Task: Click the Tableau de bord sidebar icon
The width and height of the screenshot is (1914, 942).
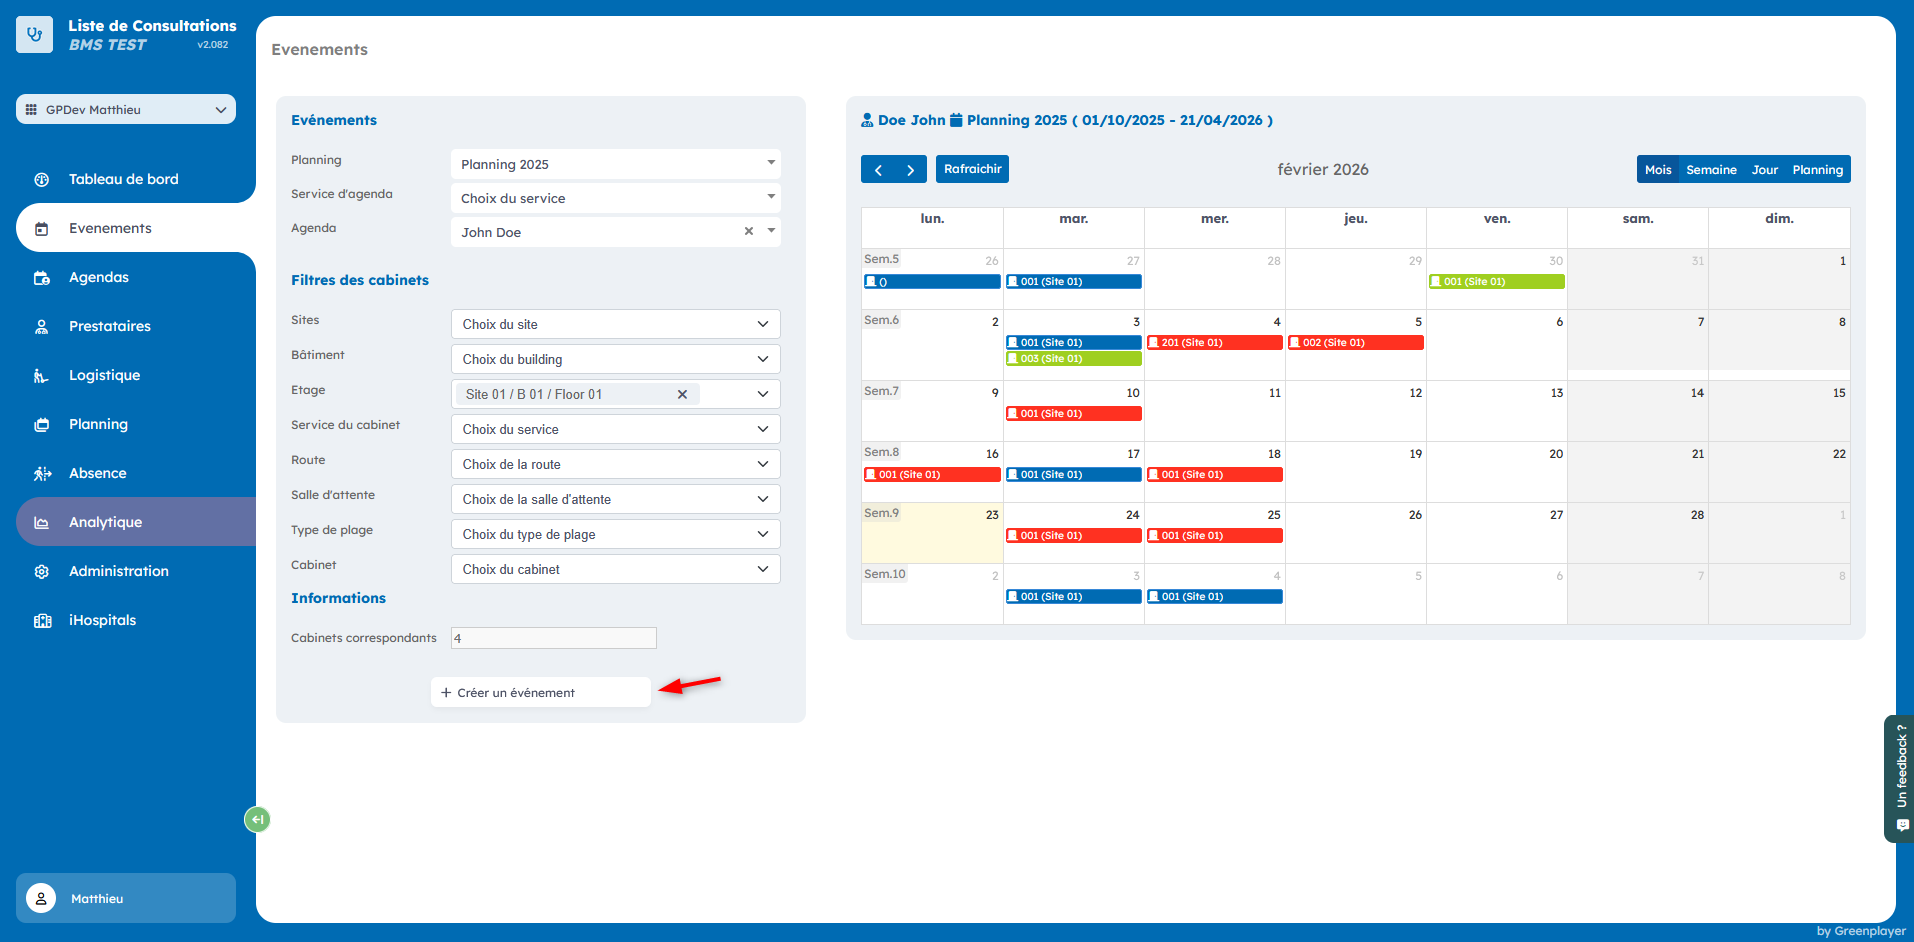Action: click(42, 180)
